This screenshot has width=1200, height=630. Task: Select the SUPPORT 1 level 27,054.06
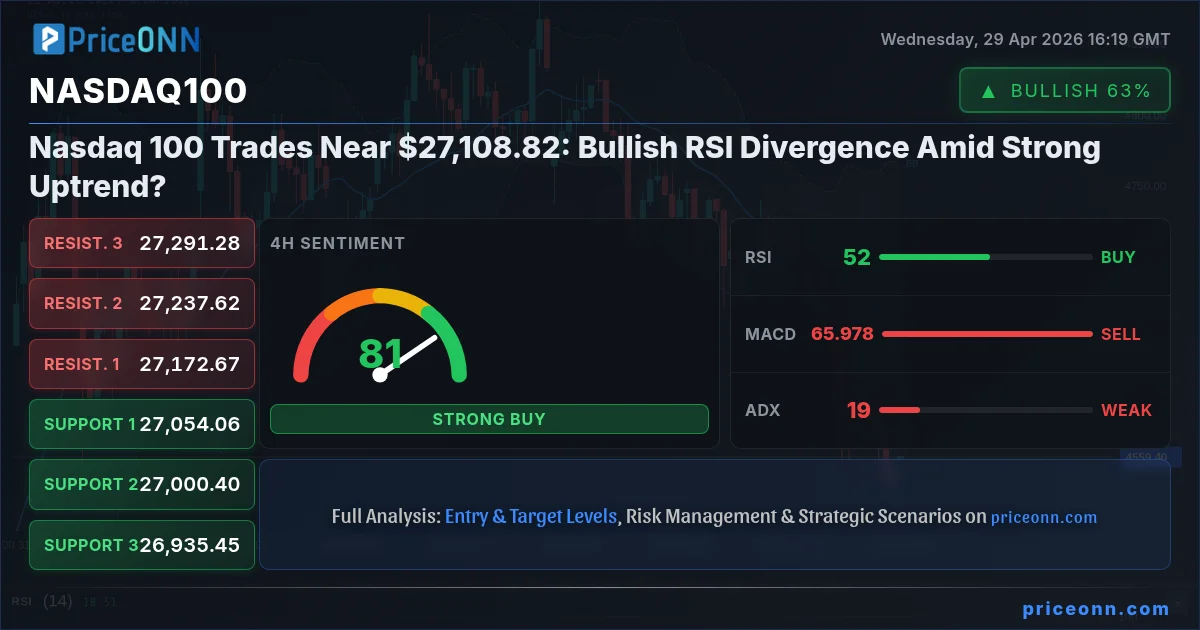tap(142, 424)
